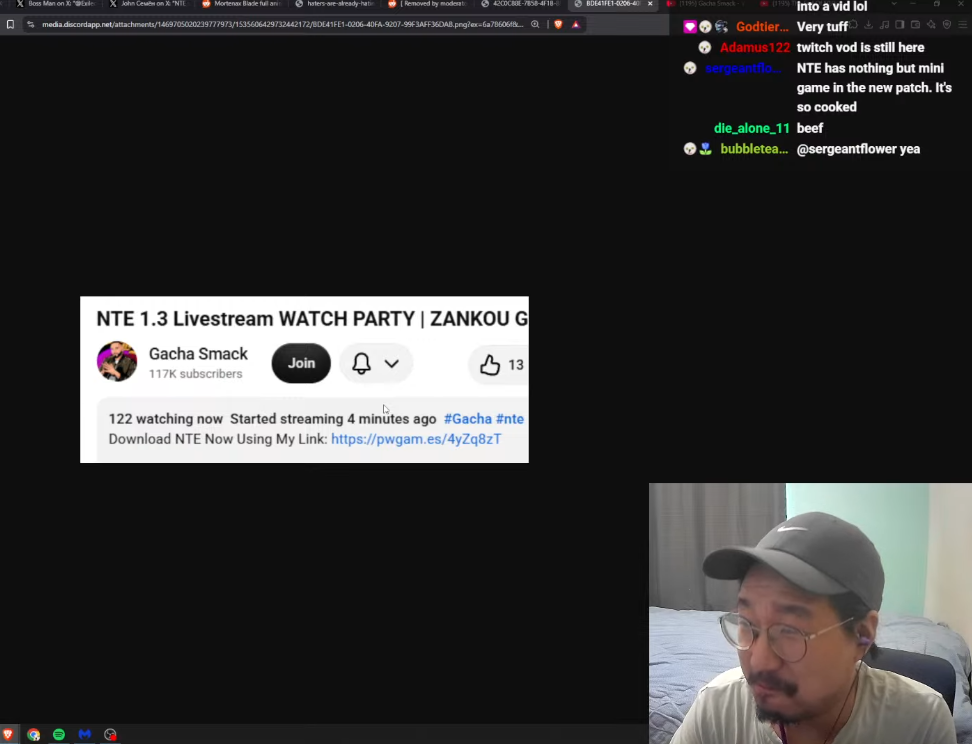Close the active BDE41FE1 tab
This screenshot has width=972, height=744.
click(650, 4)
